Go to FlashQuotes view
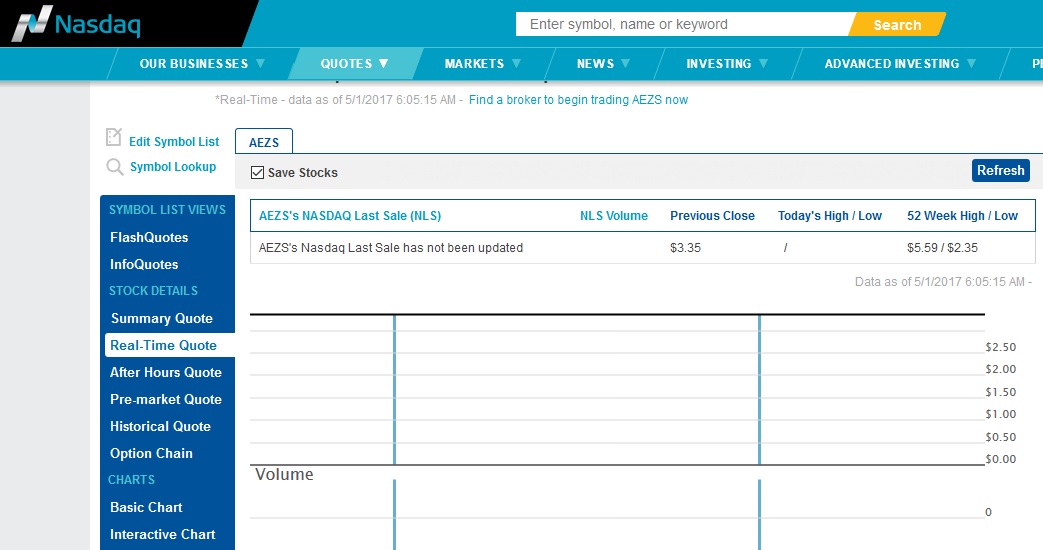The width and height of the screenshot is (1043, 550). (149, 237)
